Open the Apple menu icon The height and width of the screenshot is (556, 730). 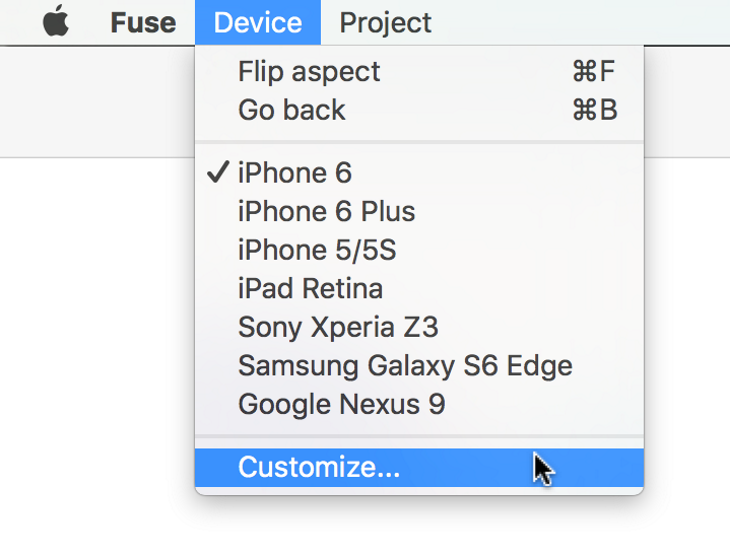coord(56,21)
